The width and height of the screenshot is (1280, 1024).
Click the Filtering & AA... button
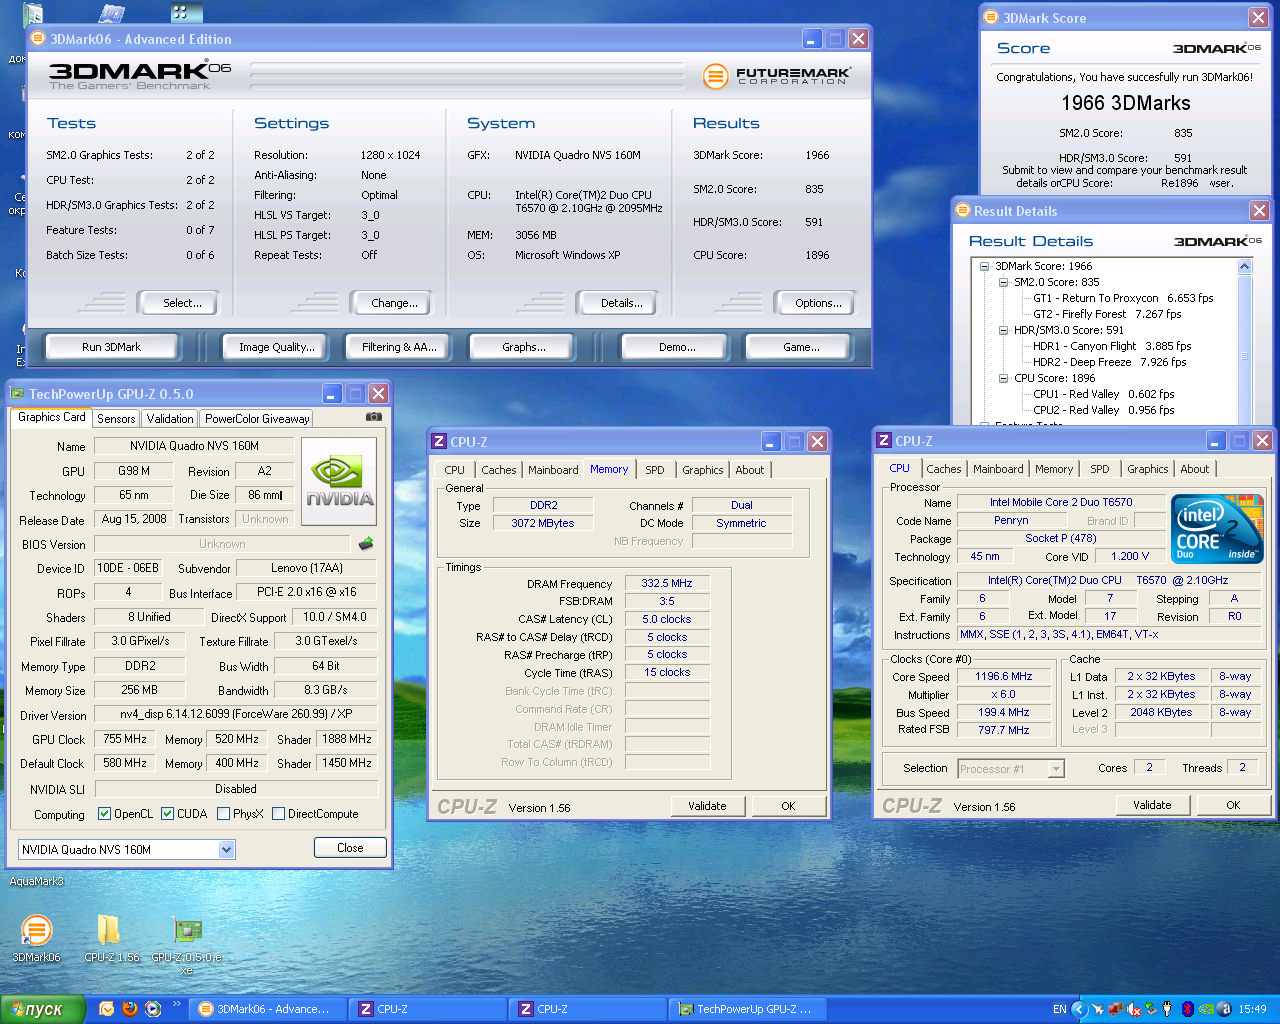[x=399, y=347]
